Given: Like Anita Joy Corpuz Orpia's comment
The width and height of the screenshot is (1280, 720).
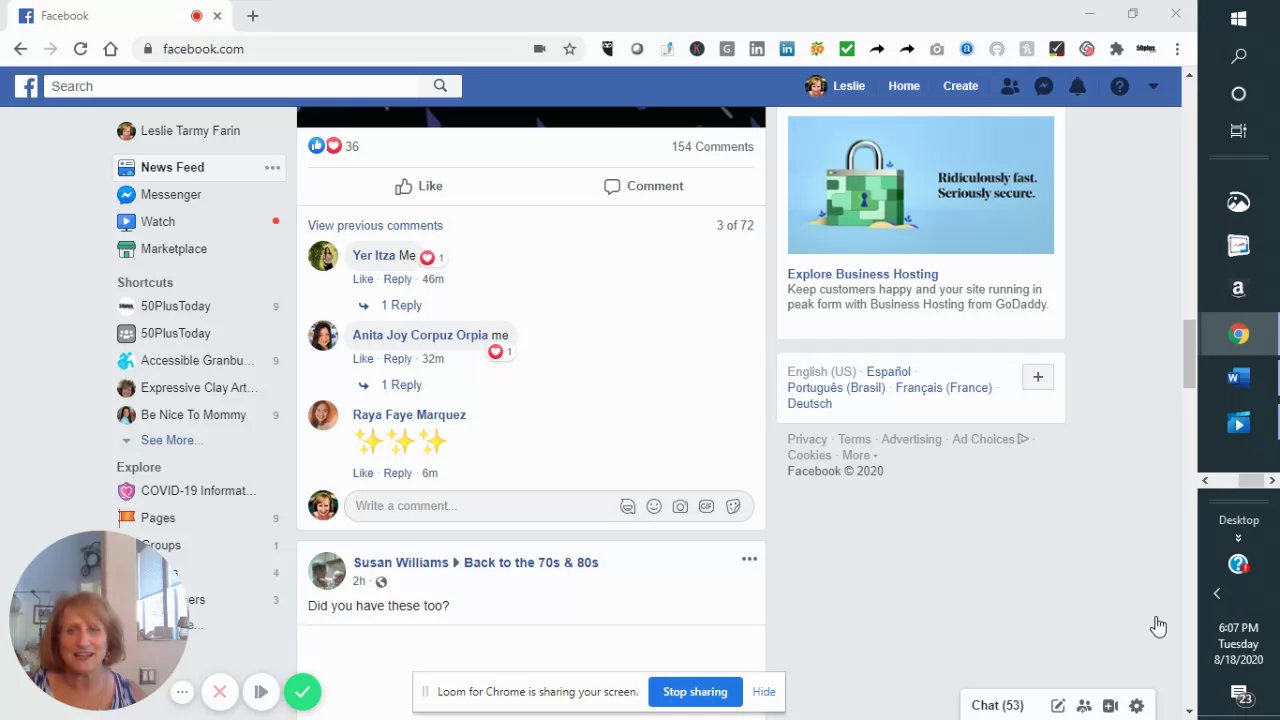Looking at the screenshot, I should click(363, 359).
